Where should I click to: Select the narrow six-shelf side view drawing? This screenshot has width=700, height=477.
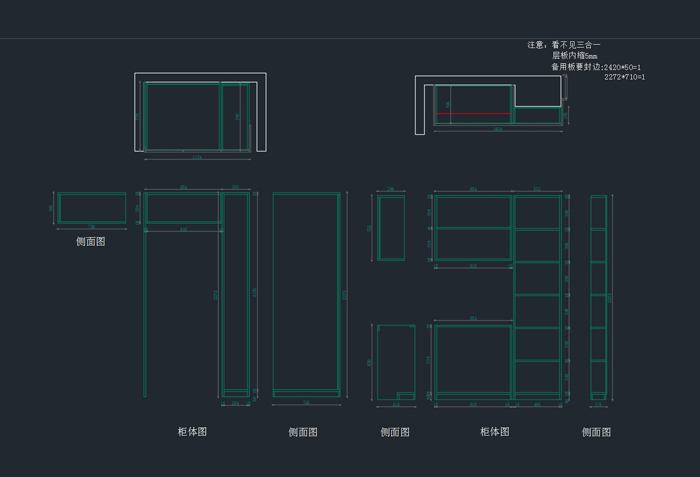tap(598, 296)
